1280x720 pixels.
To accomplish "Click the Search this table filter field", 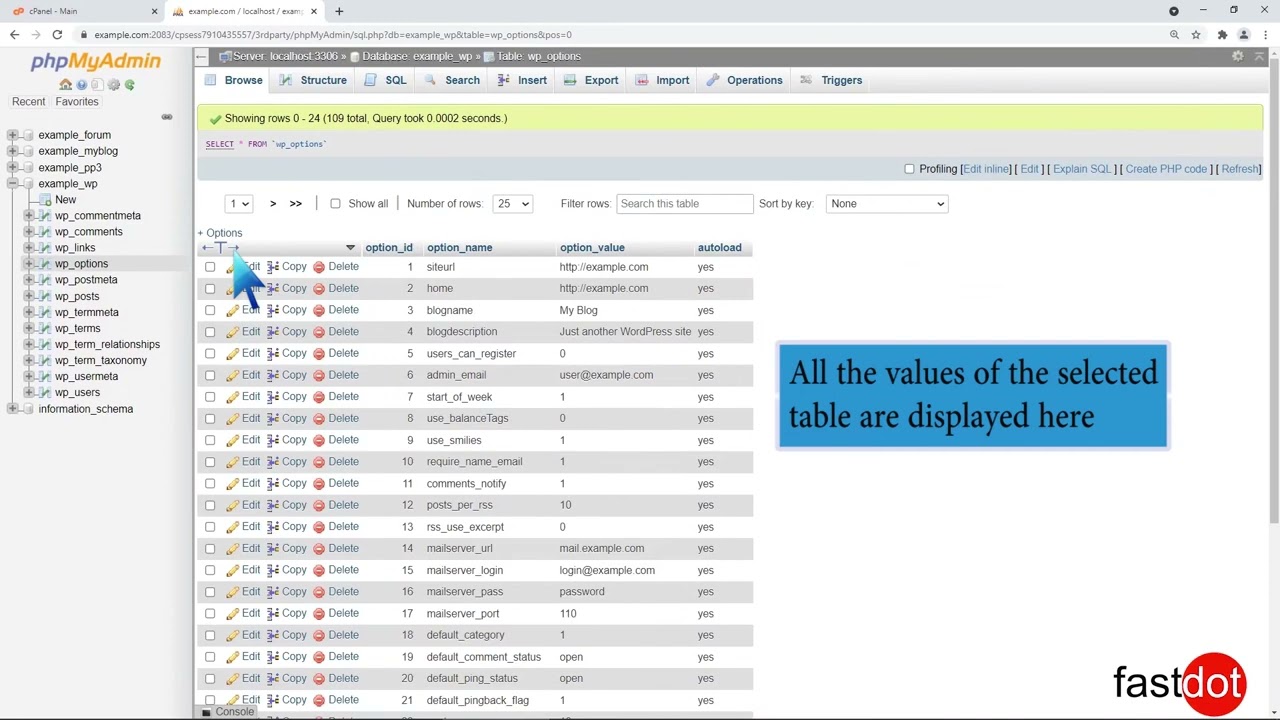I will 684,204.
